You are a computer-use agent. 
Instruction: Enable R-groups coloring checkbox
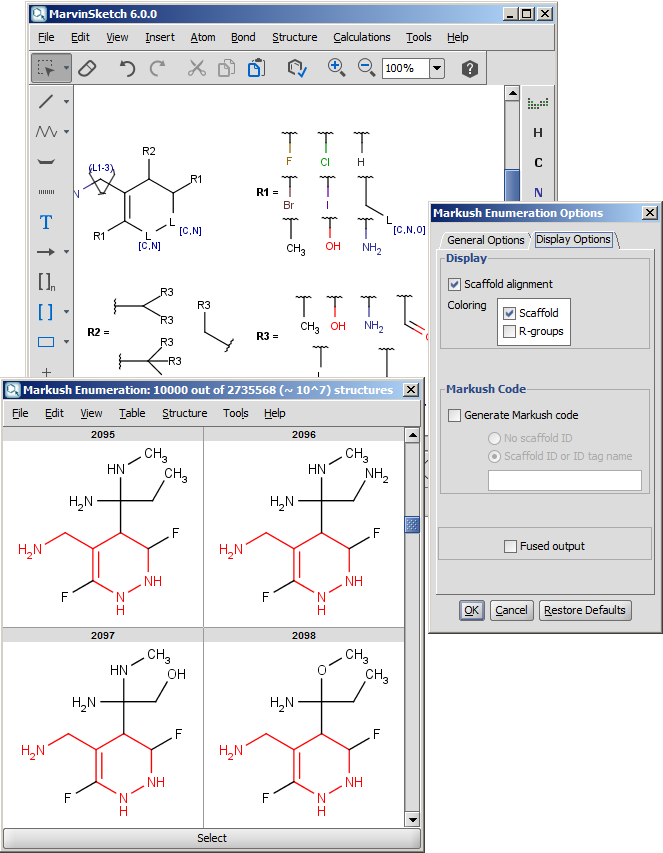510,331
